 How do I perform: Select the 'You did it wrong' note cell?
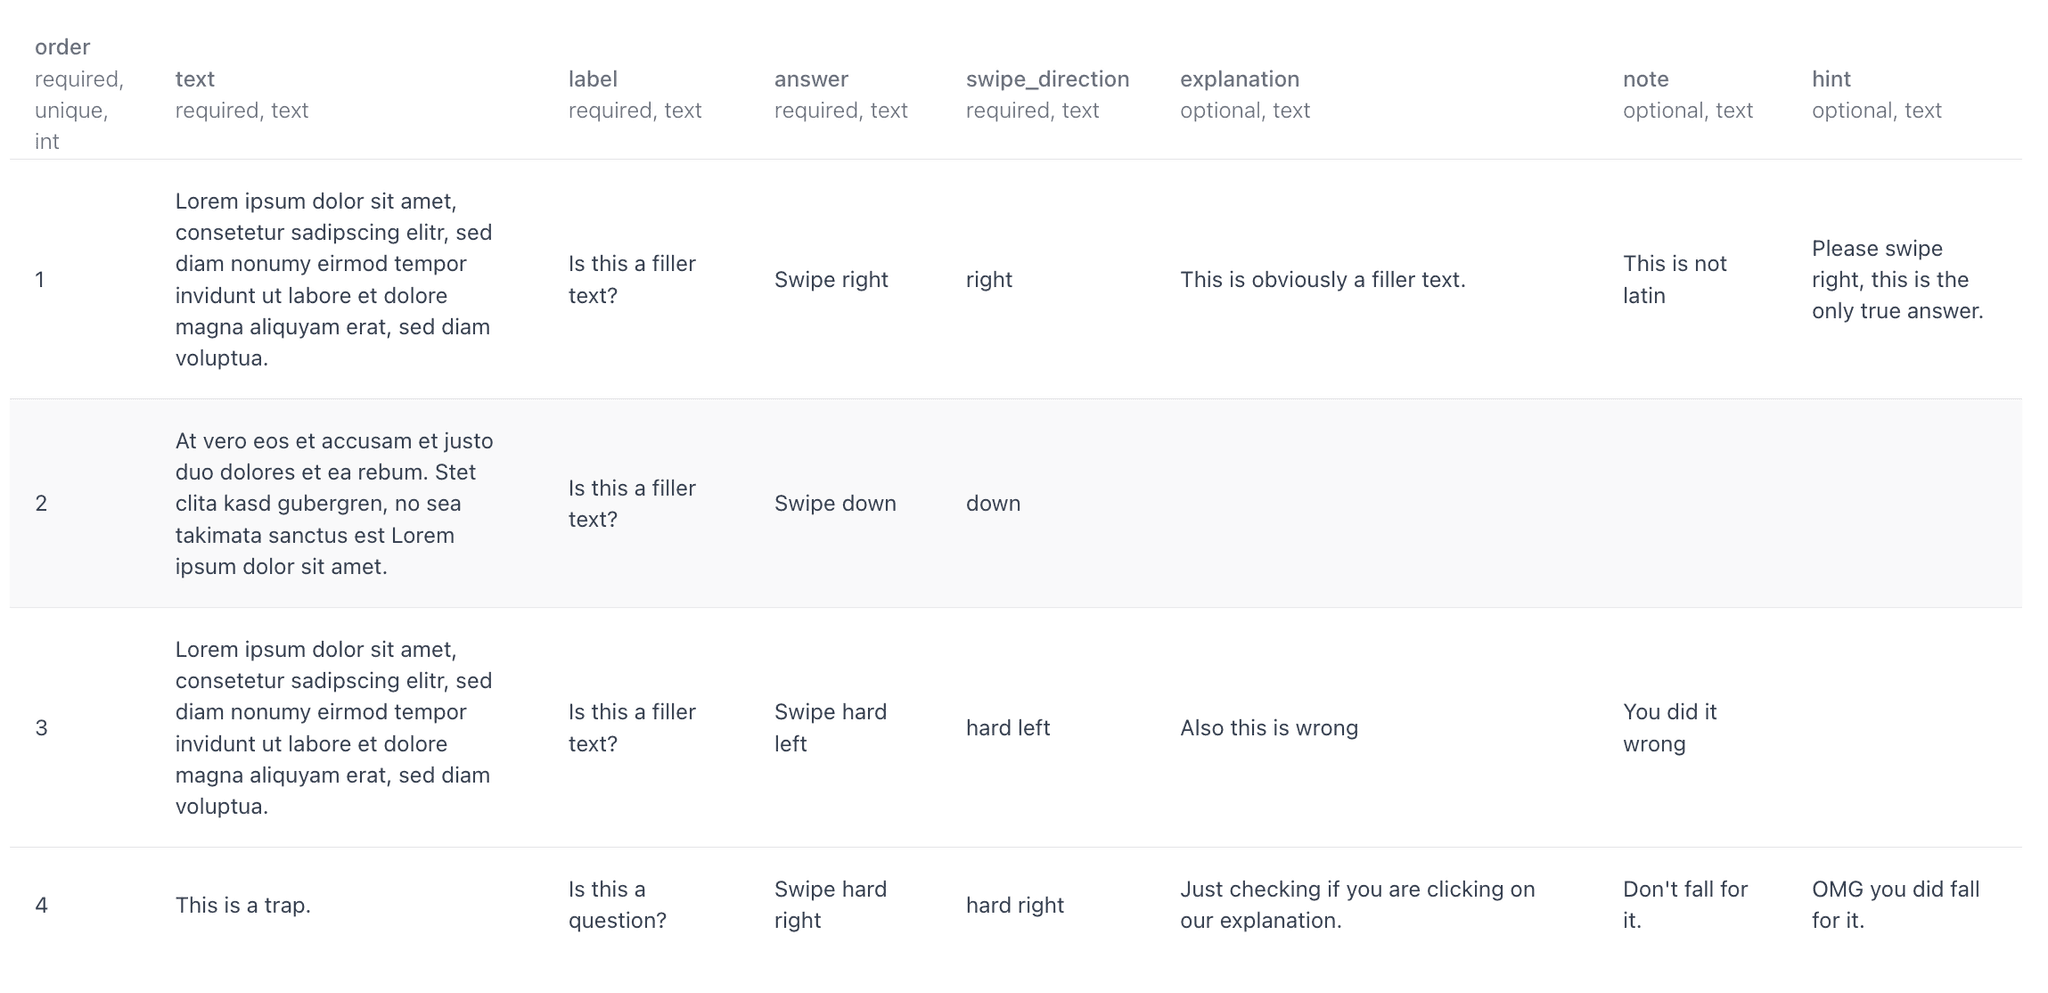pos(1669,728)
